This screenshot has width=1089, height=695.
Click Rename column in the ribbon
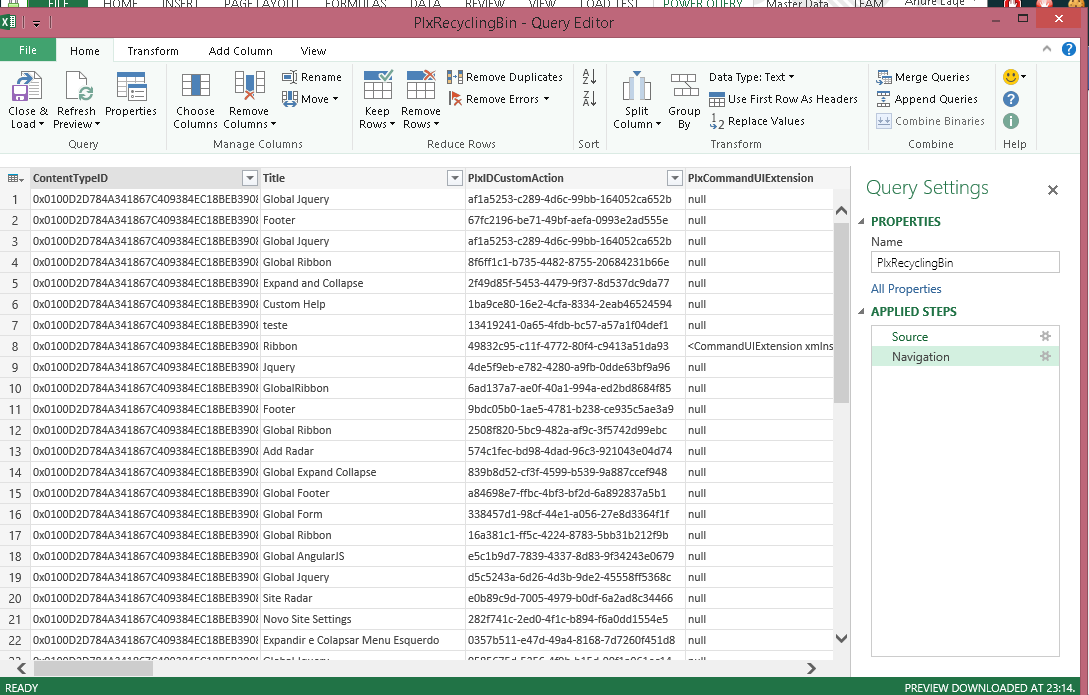312,77
